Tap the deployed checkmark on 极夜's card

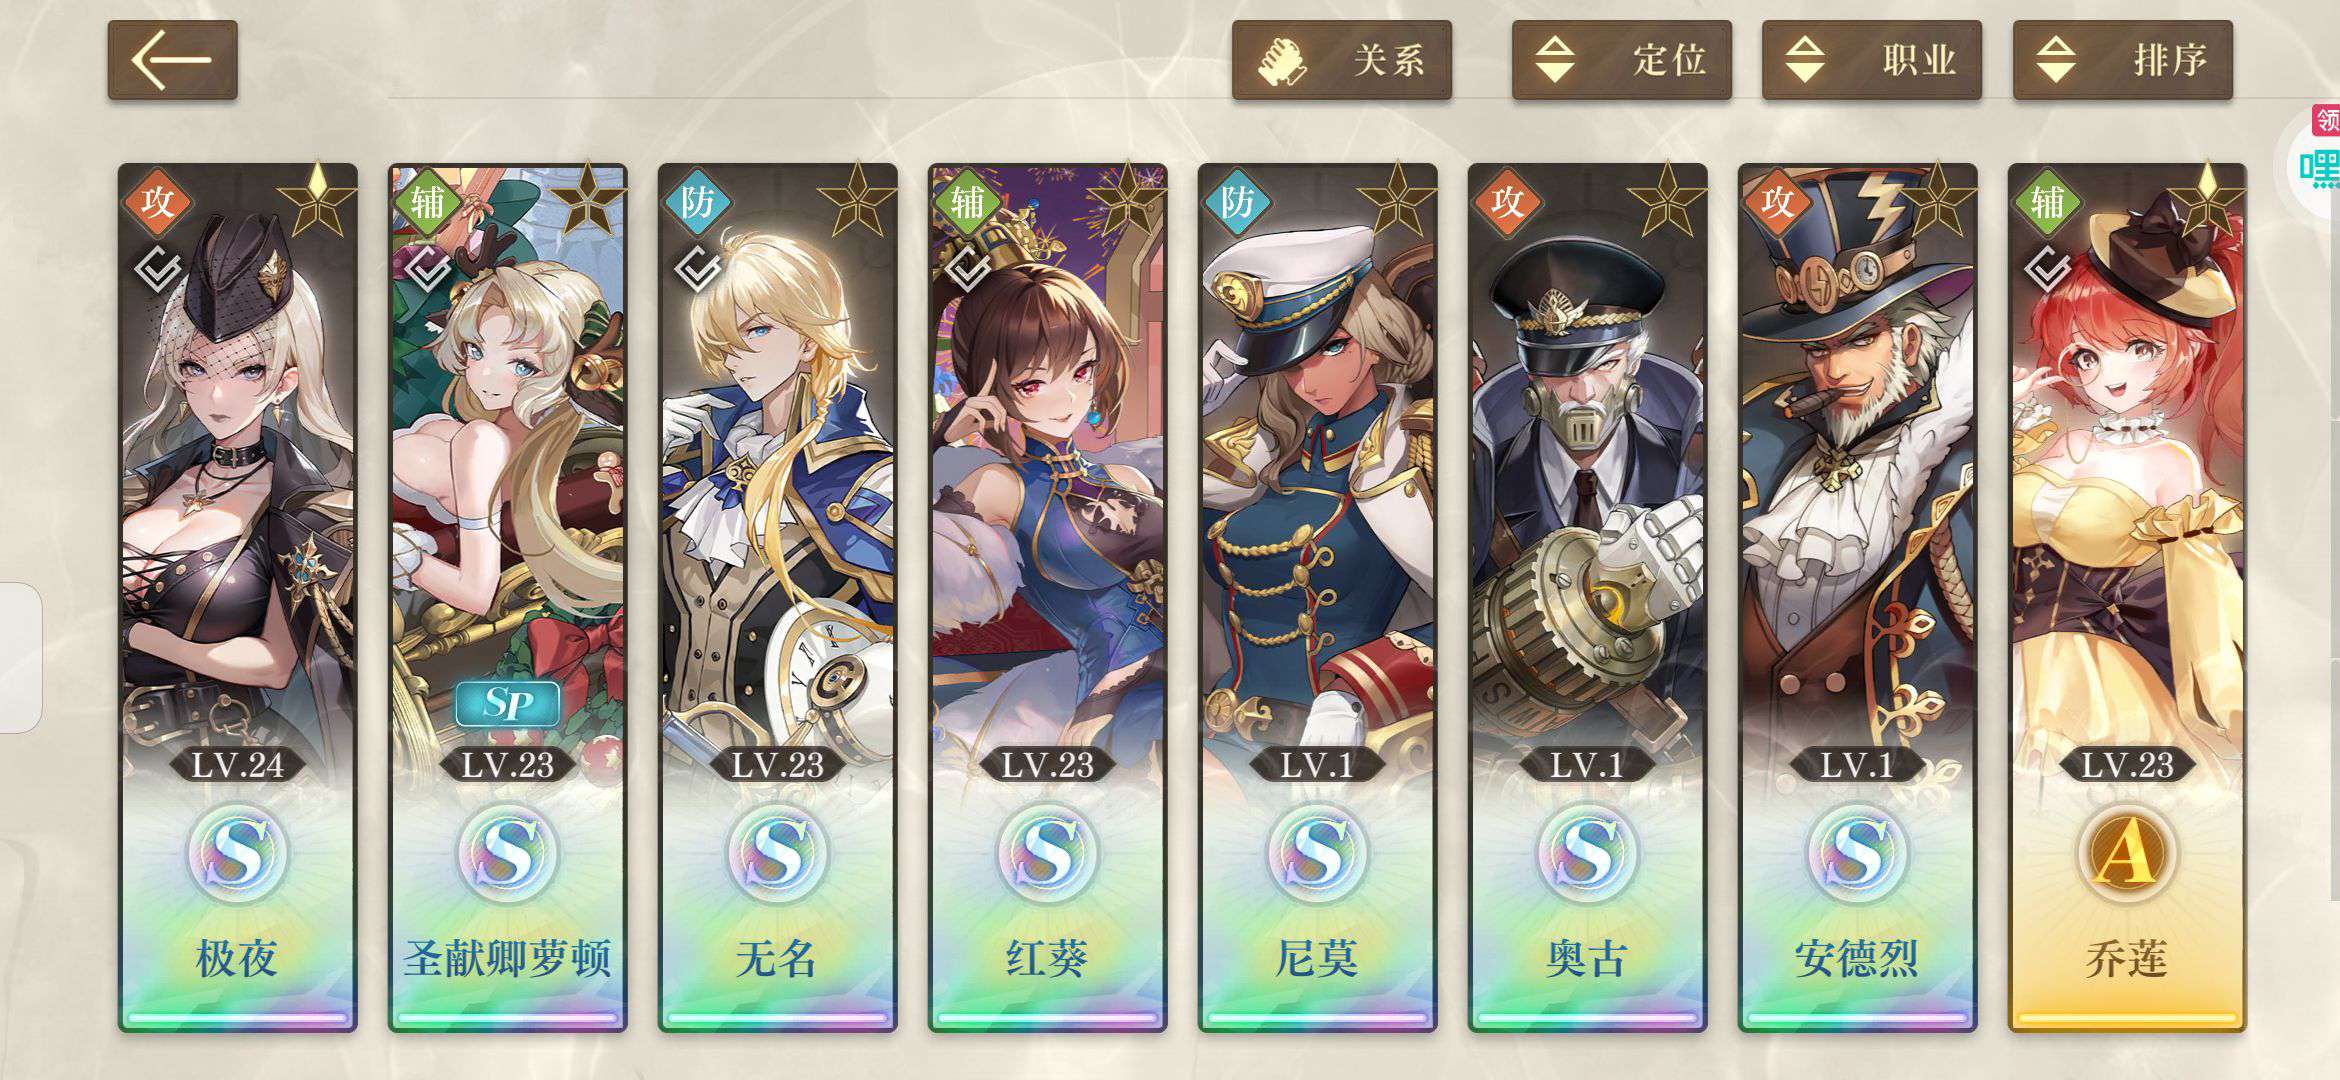pyautogui.click(x=159, y=269)
